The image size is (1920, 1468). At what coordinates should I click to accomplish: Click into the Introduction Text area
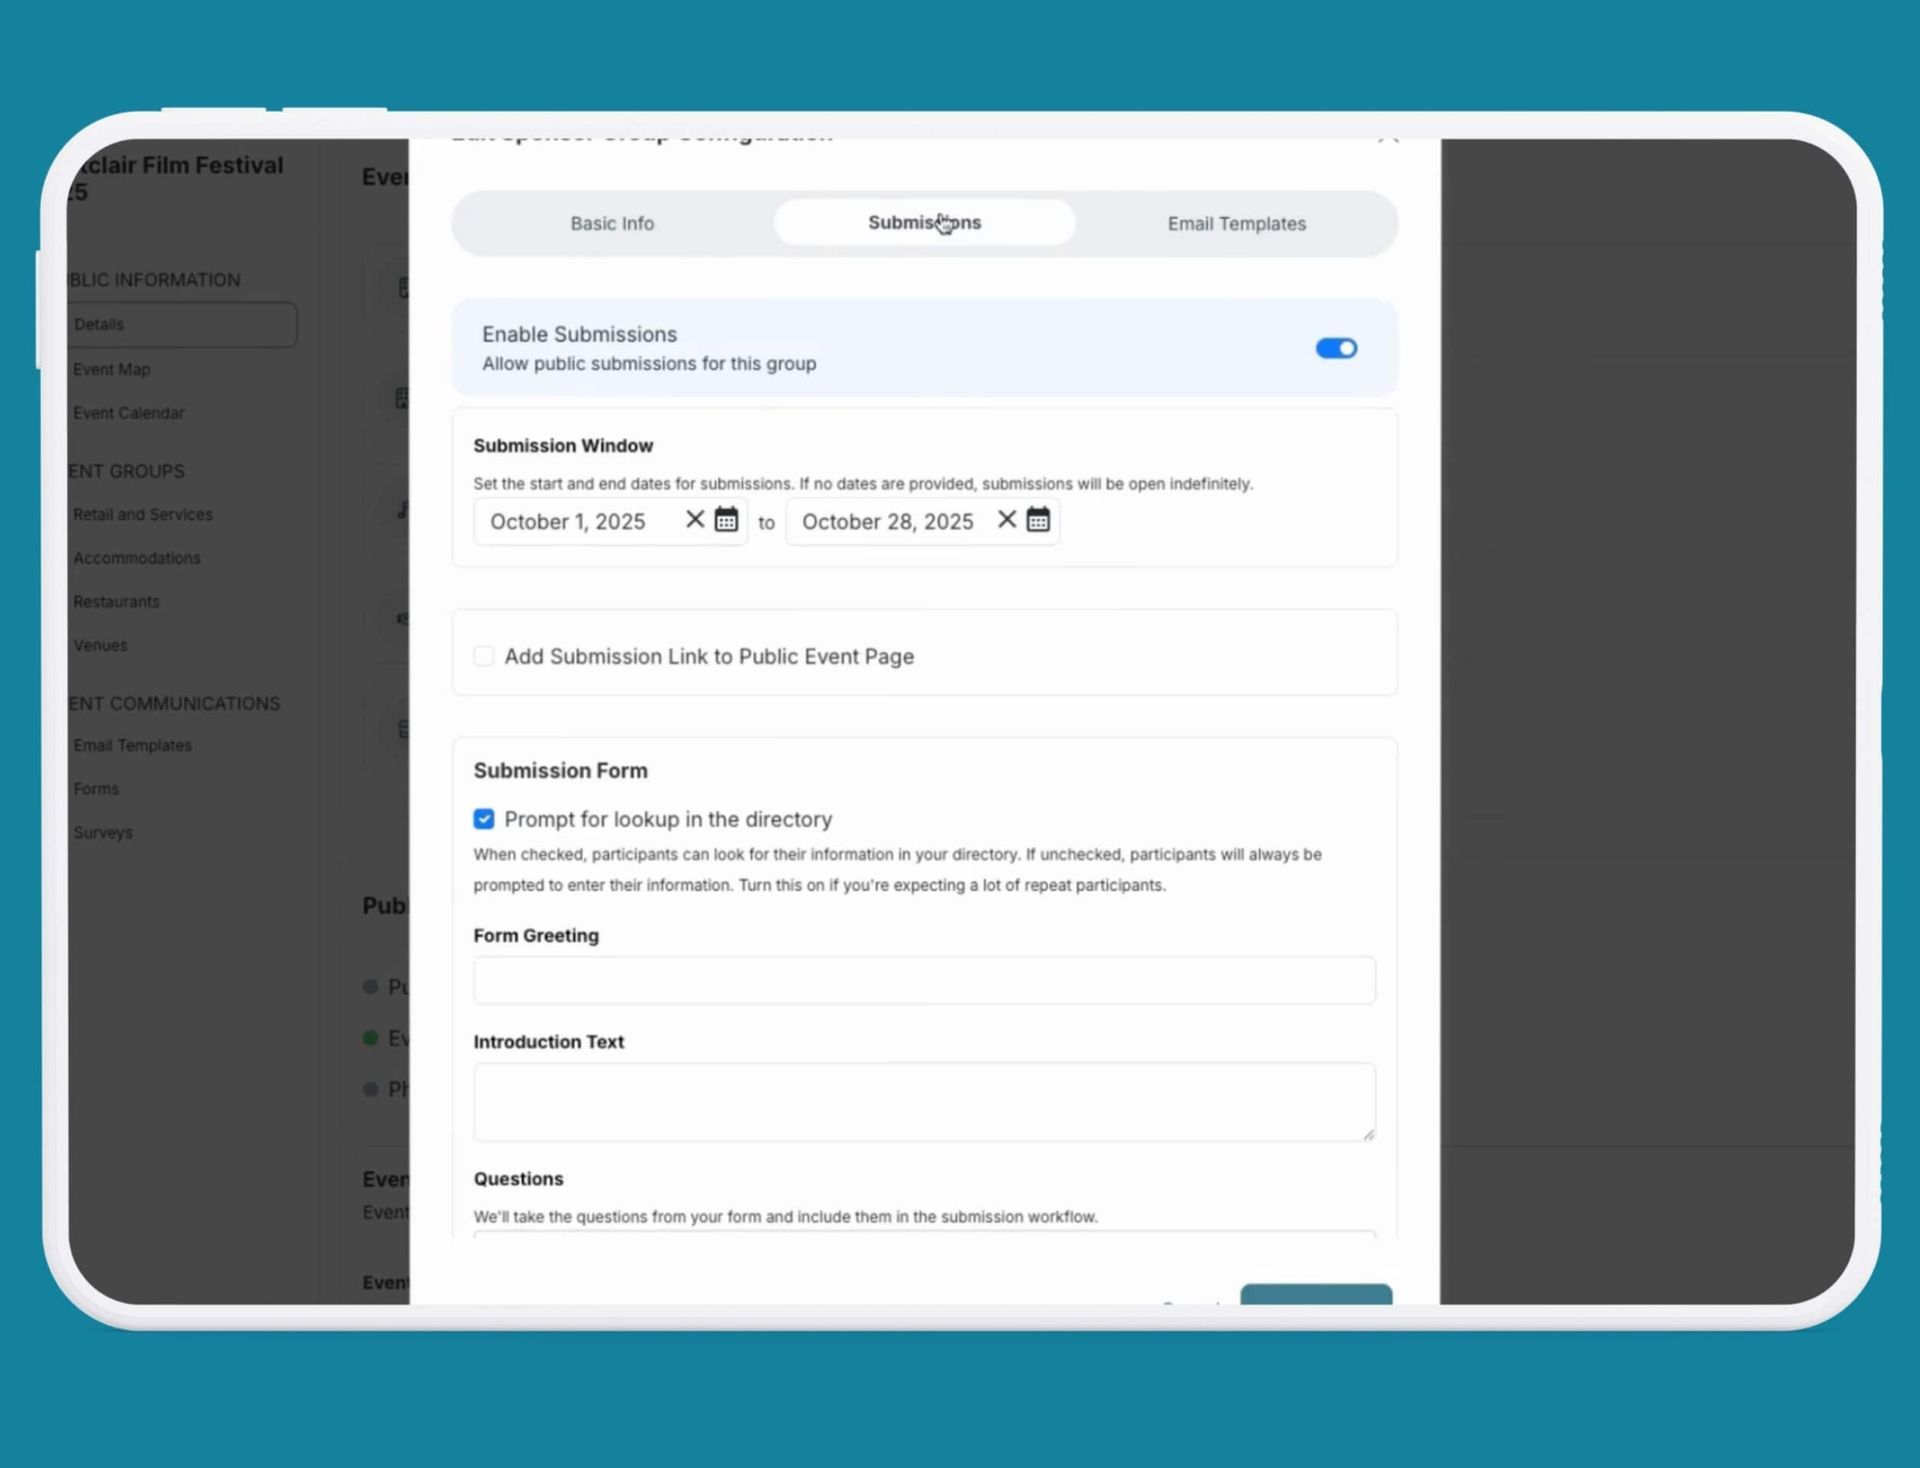(924, 1102)
